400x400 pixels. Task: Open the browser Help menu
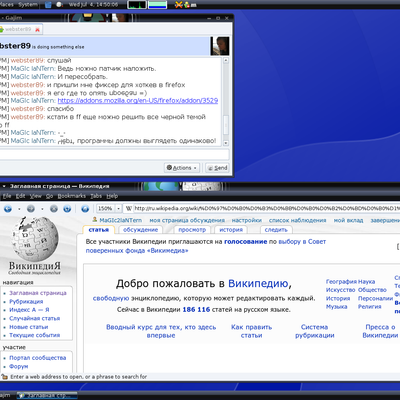[x=112, y=196]
